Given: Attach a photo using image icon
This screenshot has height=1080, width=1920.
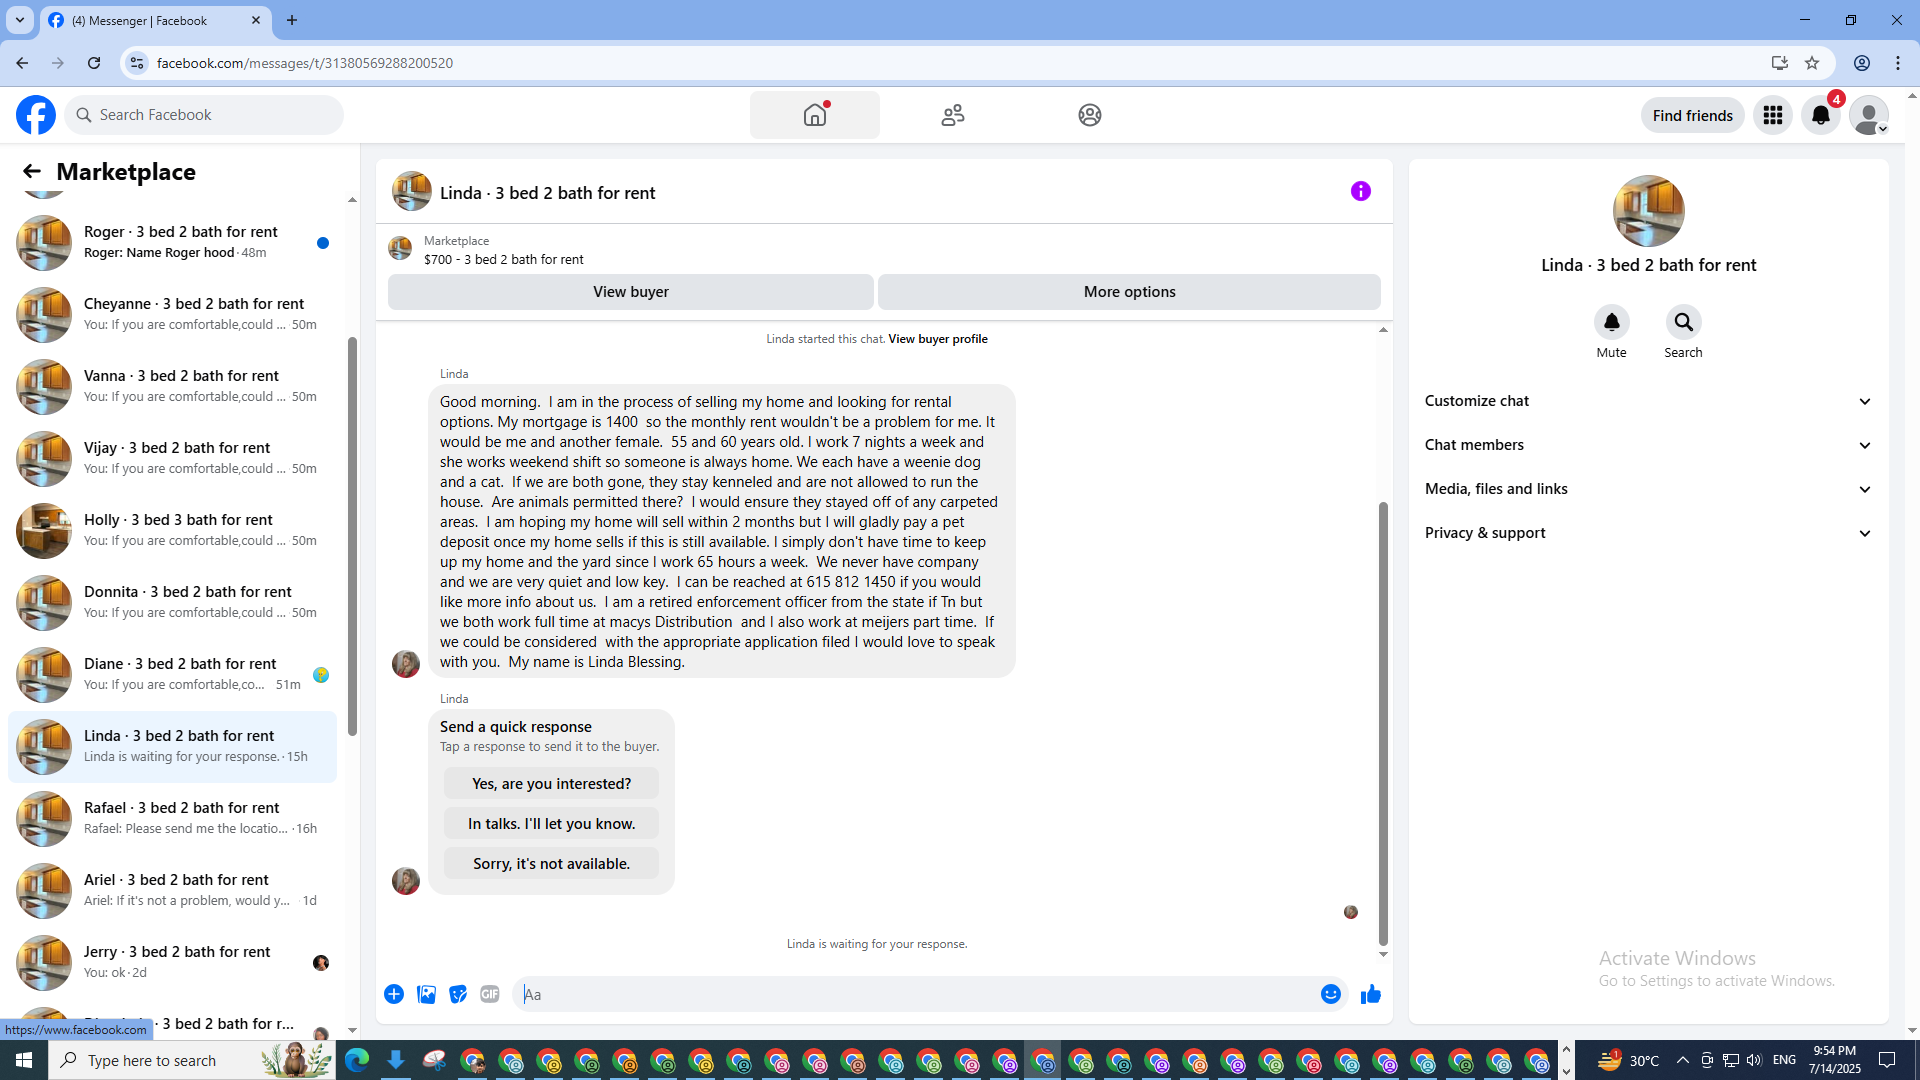Looking at the screenshot, I should click(x=426, y=994).
